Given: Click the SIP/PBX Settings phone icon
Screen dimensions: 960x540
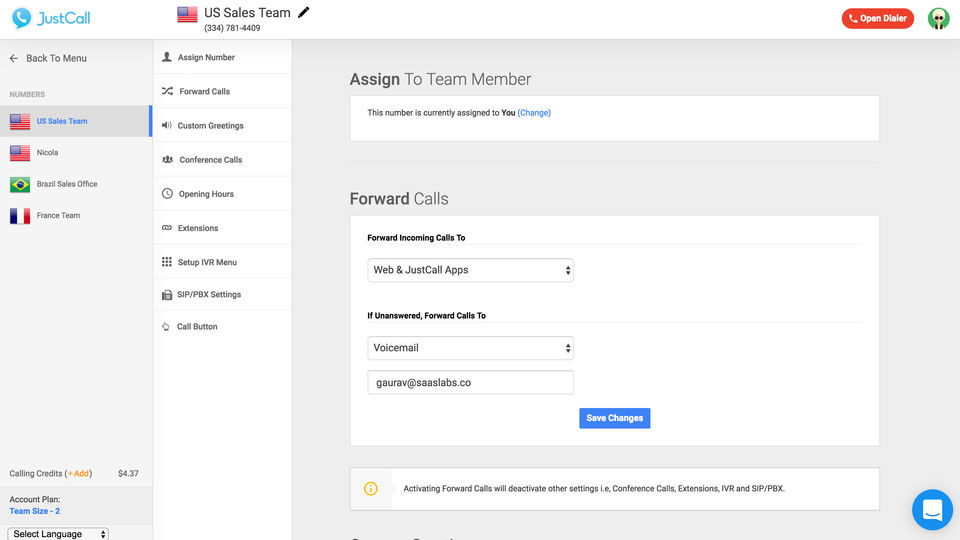Looking at the screenshot, I should [167, 295].
